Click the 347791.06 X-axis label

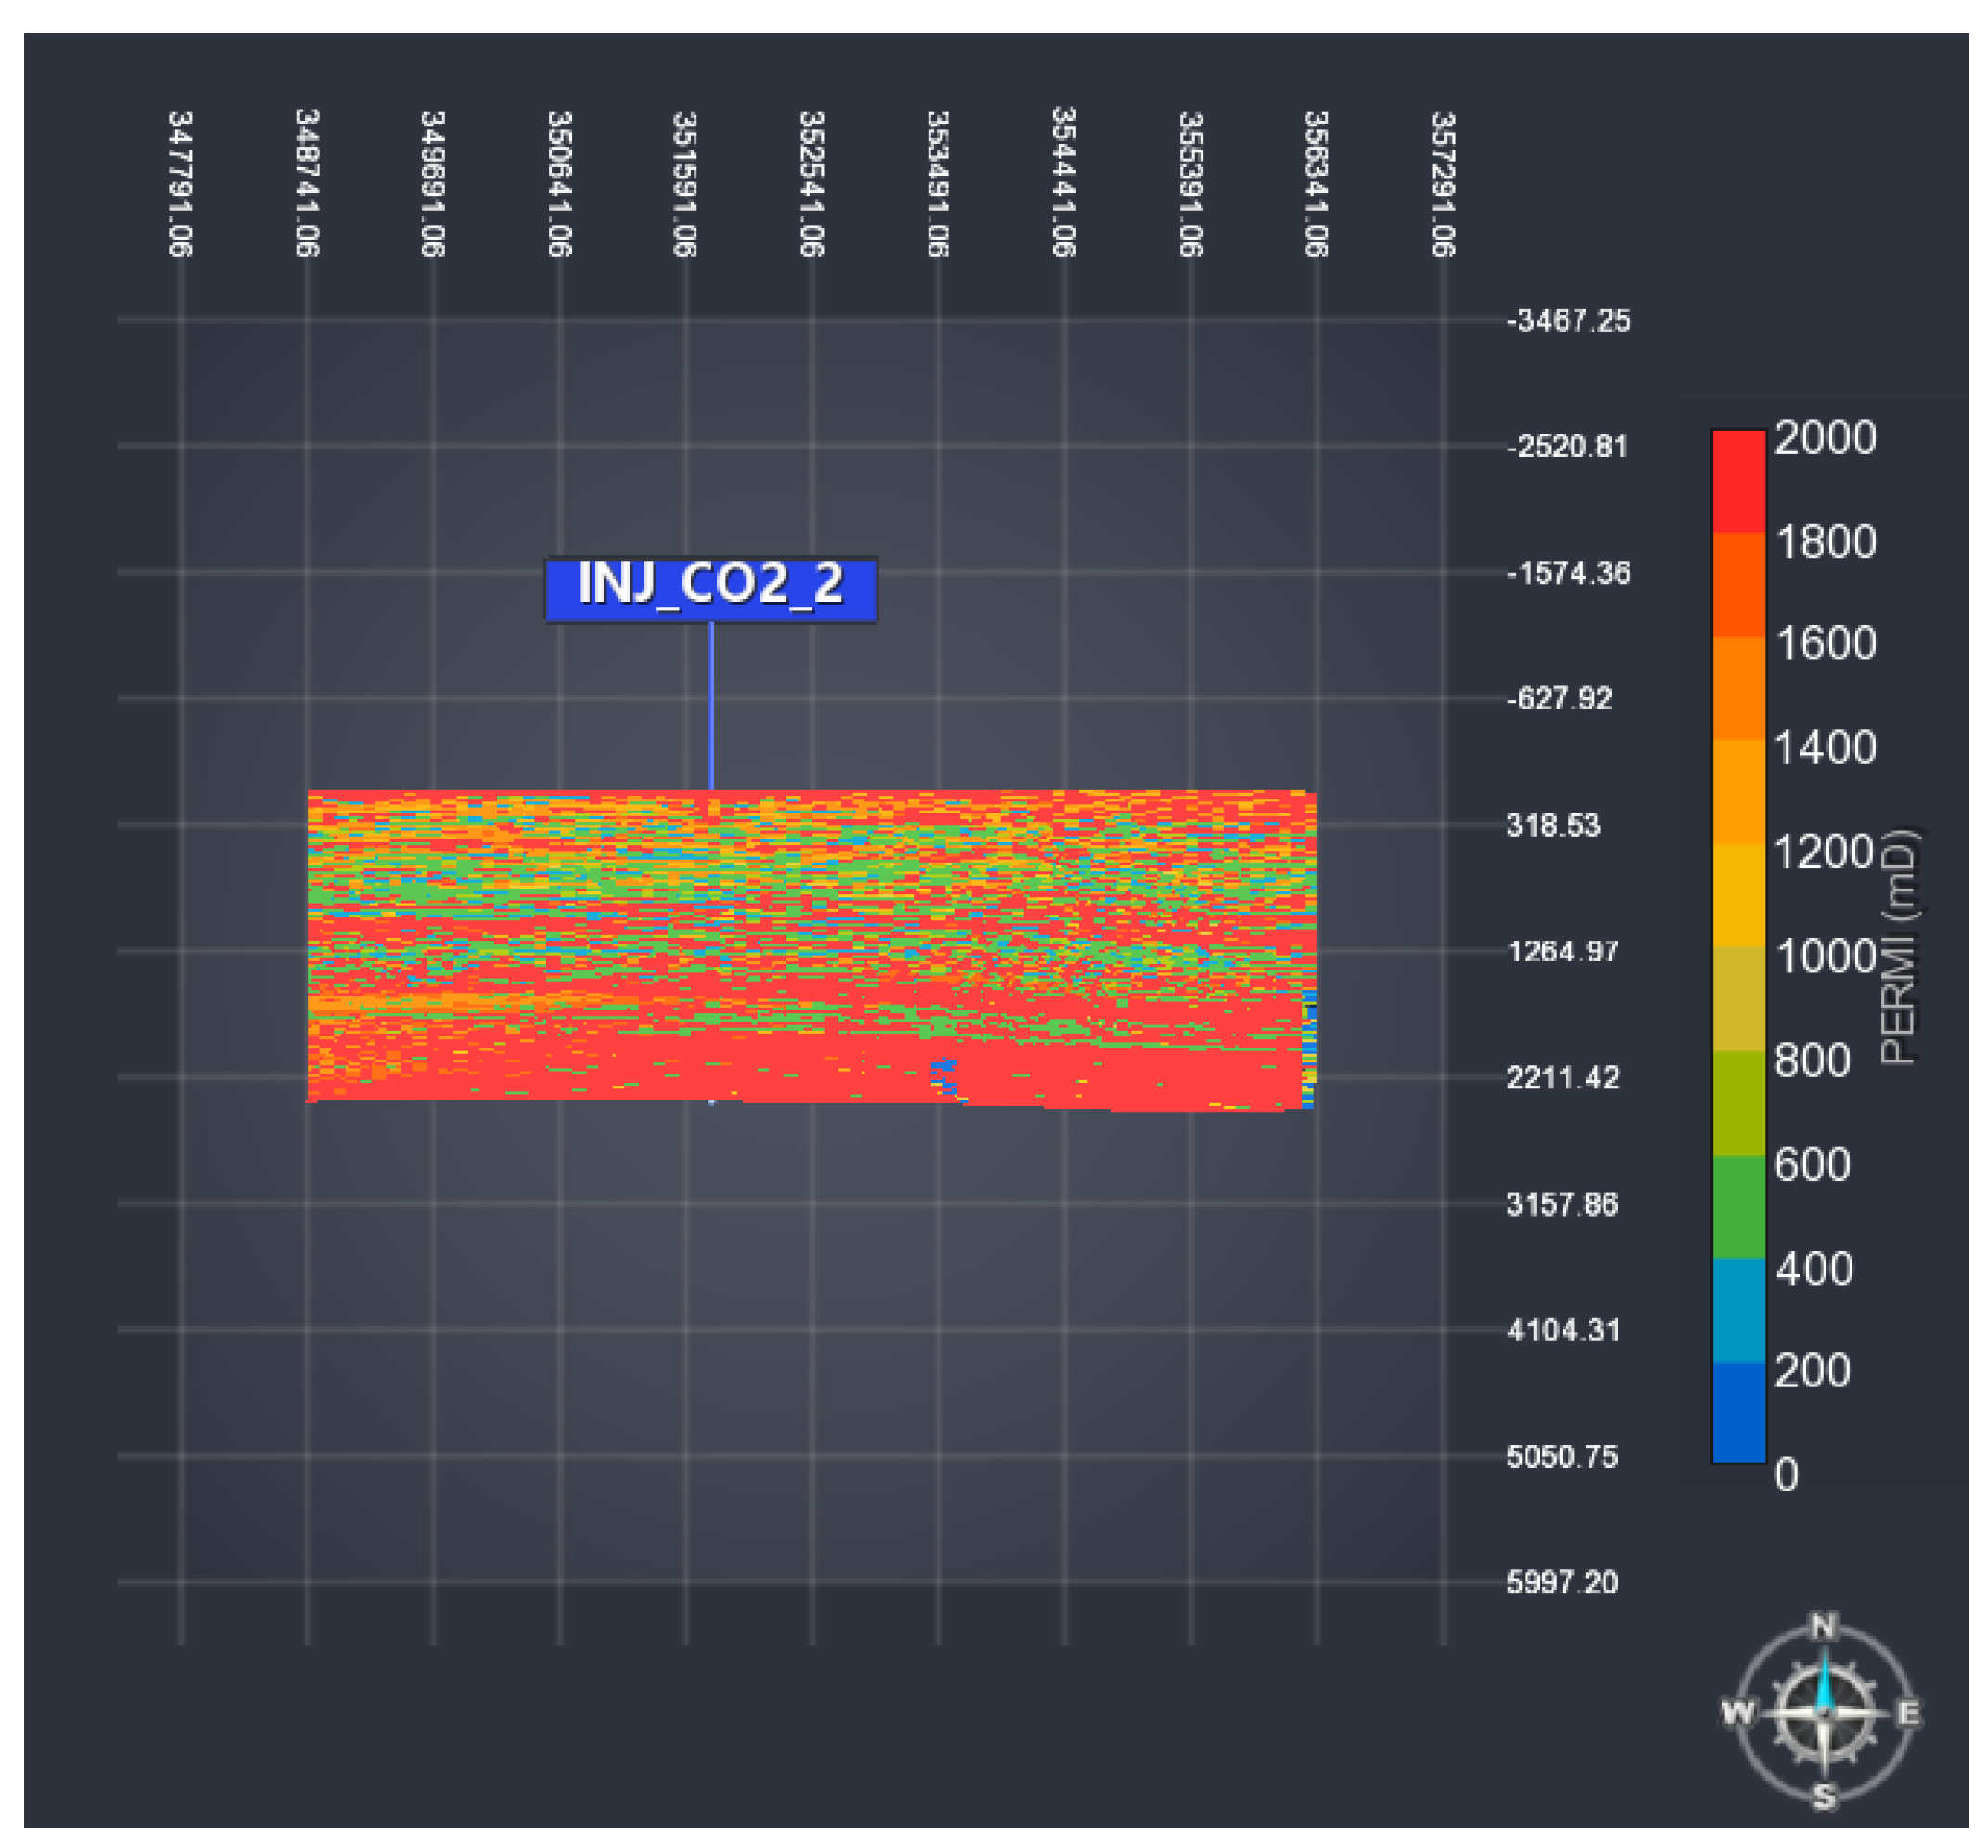tap(180, 183)
